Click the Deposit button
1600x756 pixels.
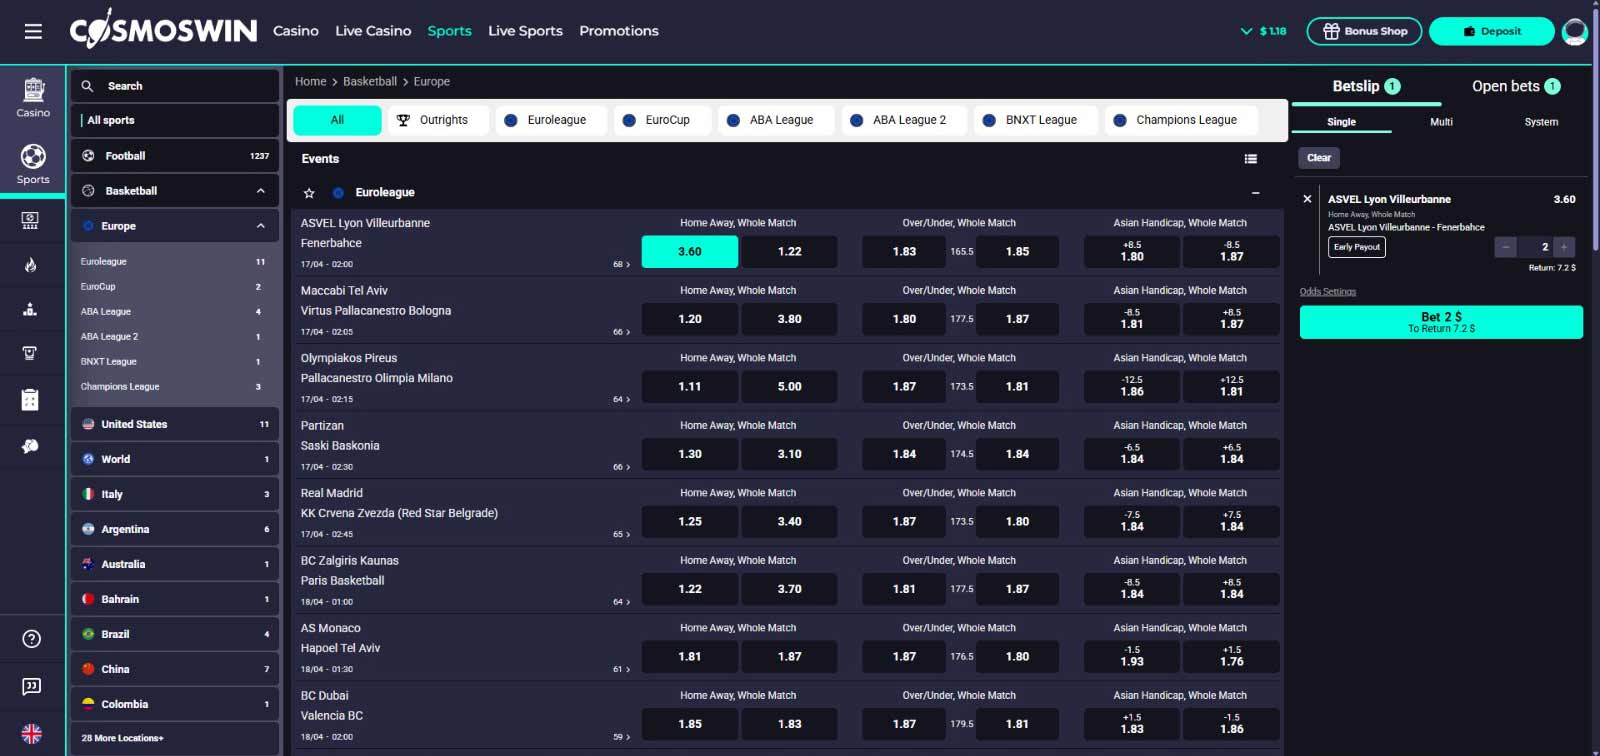pyautogui.click(x=1492, y=31)
